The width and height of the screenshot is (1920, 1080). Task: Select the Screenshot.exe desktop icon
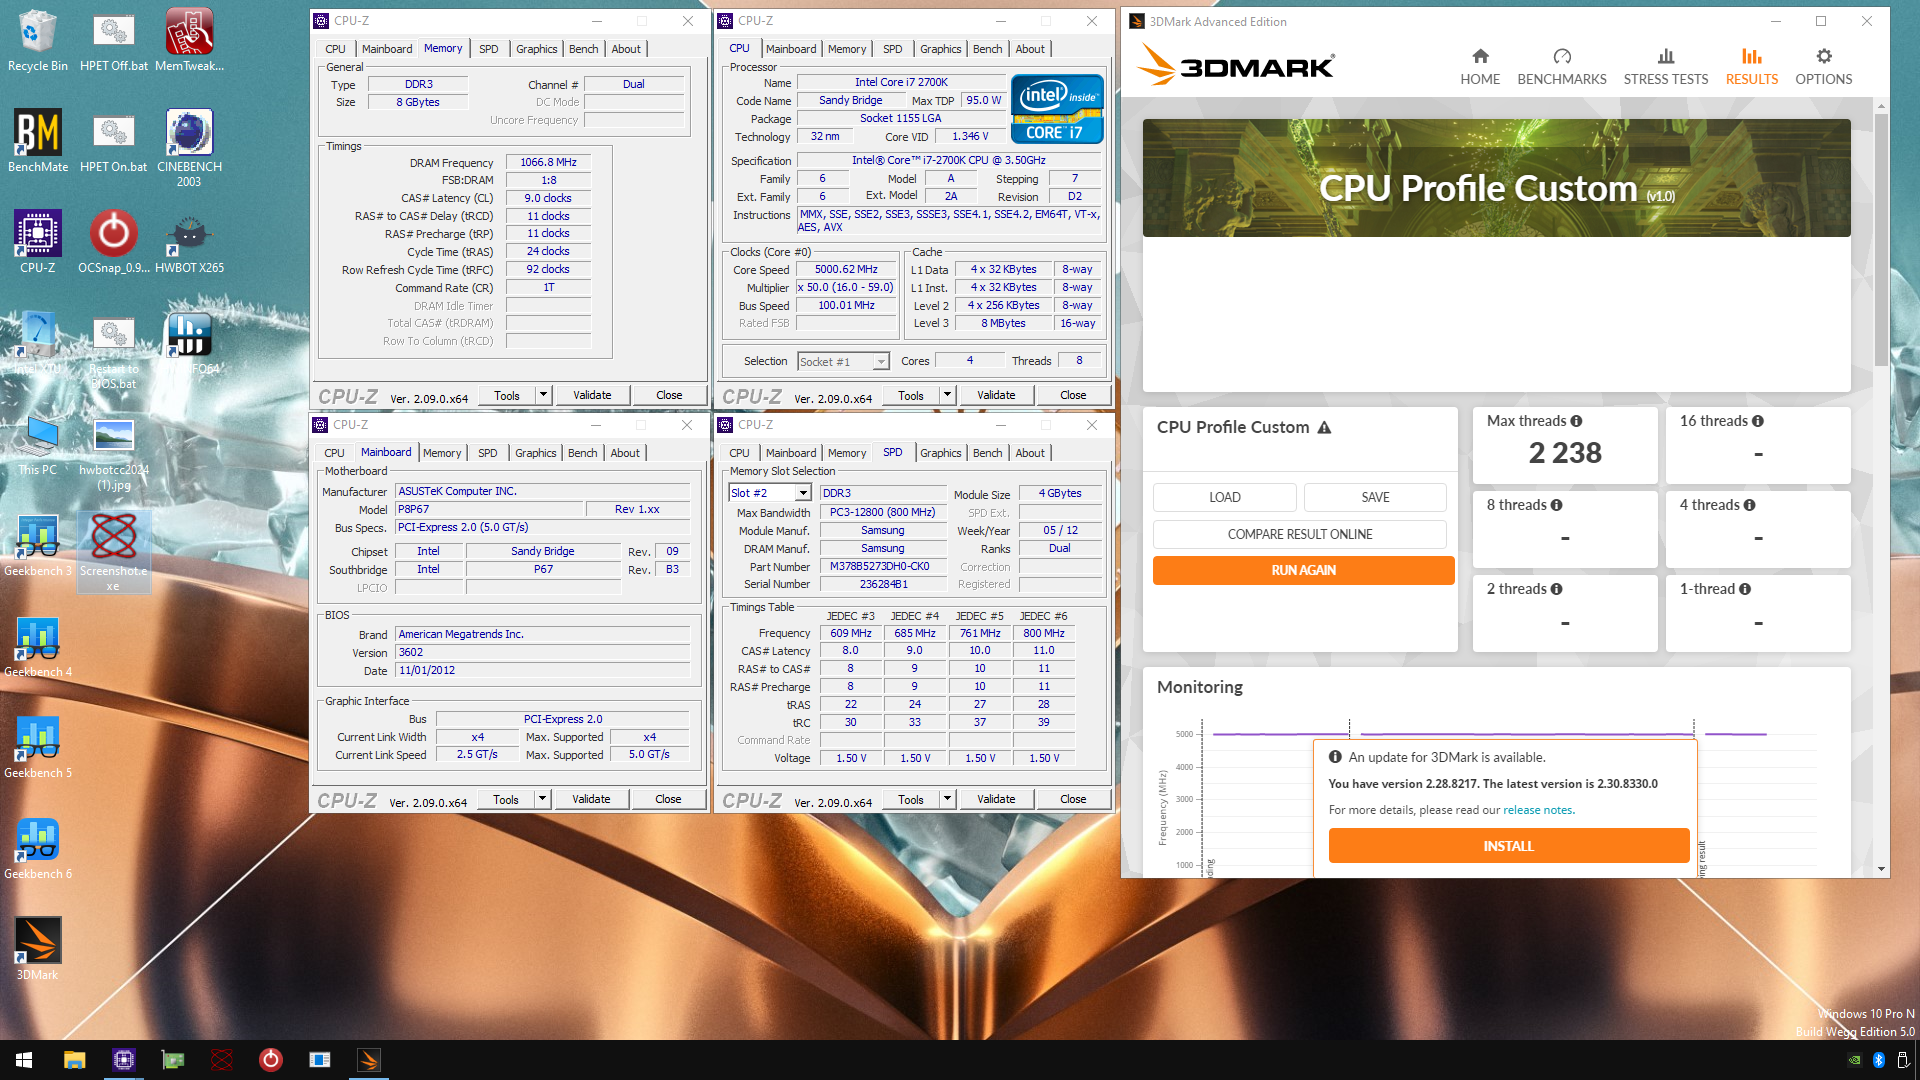[114, 552]
